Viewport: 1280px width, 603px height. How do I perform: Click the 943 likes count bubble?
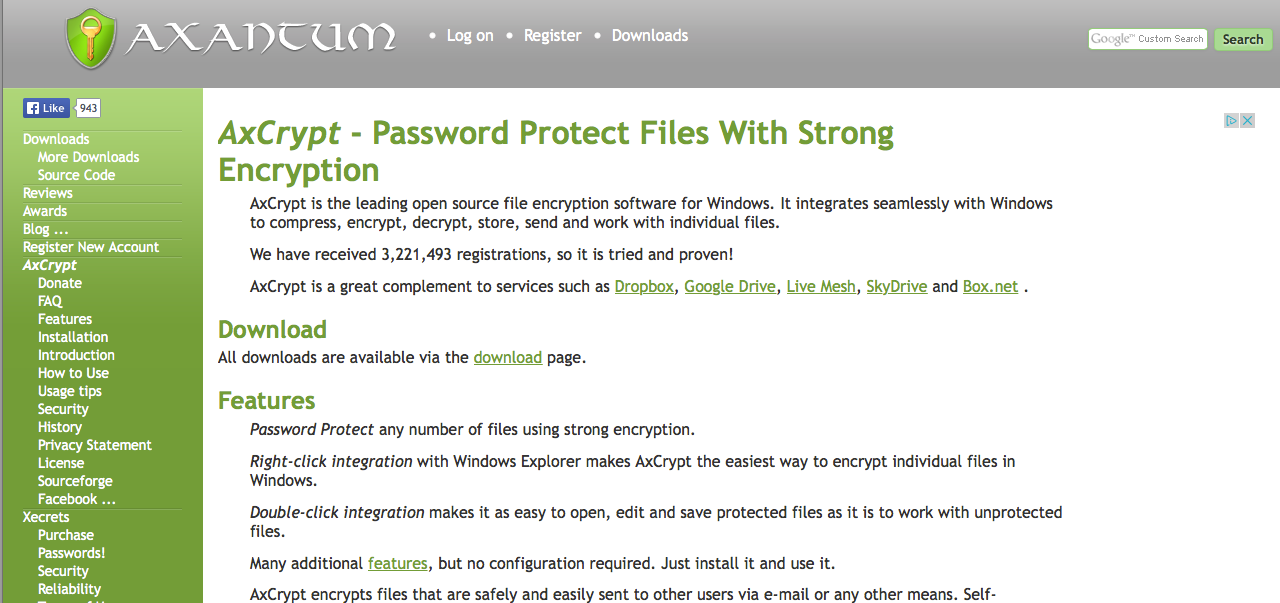(x=89, y=108)
